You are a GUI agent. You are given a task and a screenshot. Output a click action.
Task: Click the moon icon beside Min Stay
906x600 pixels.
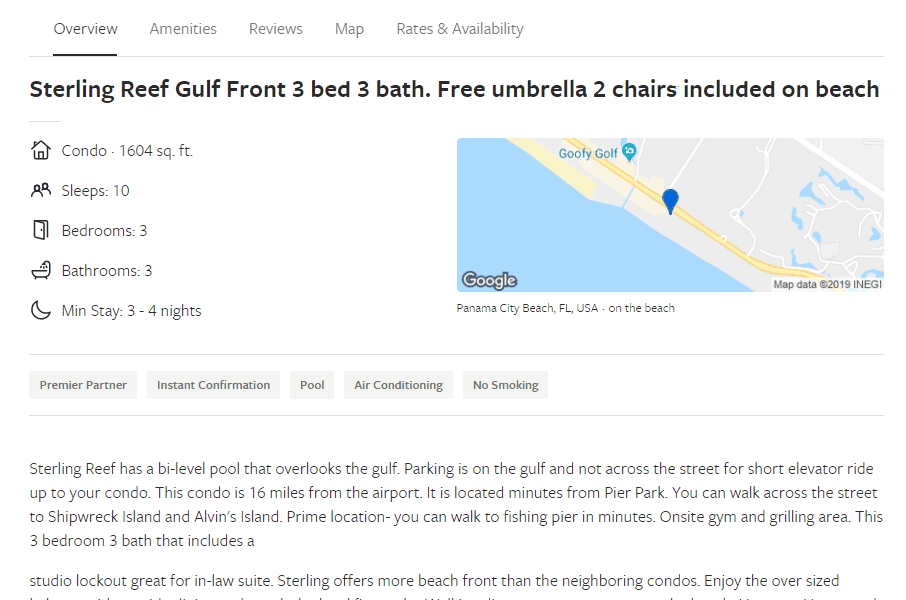(x=40, y=310)
